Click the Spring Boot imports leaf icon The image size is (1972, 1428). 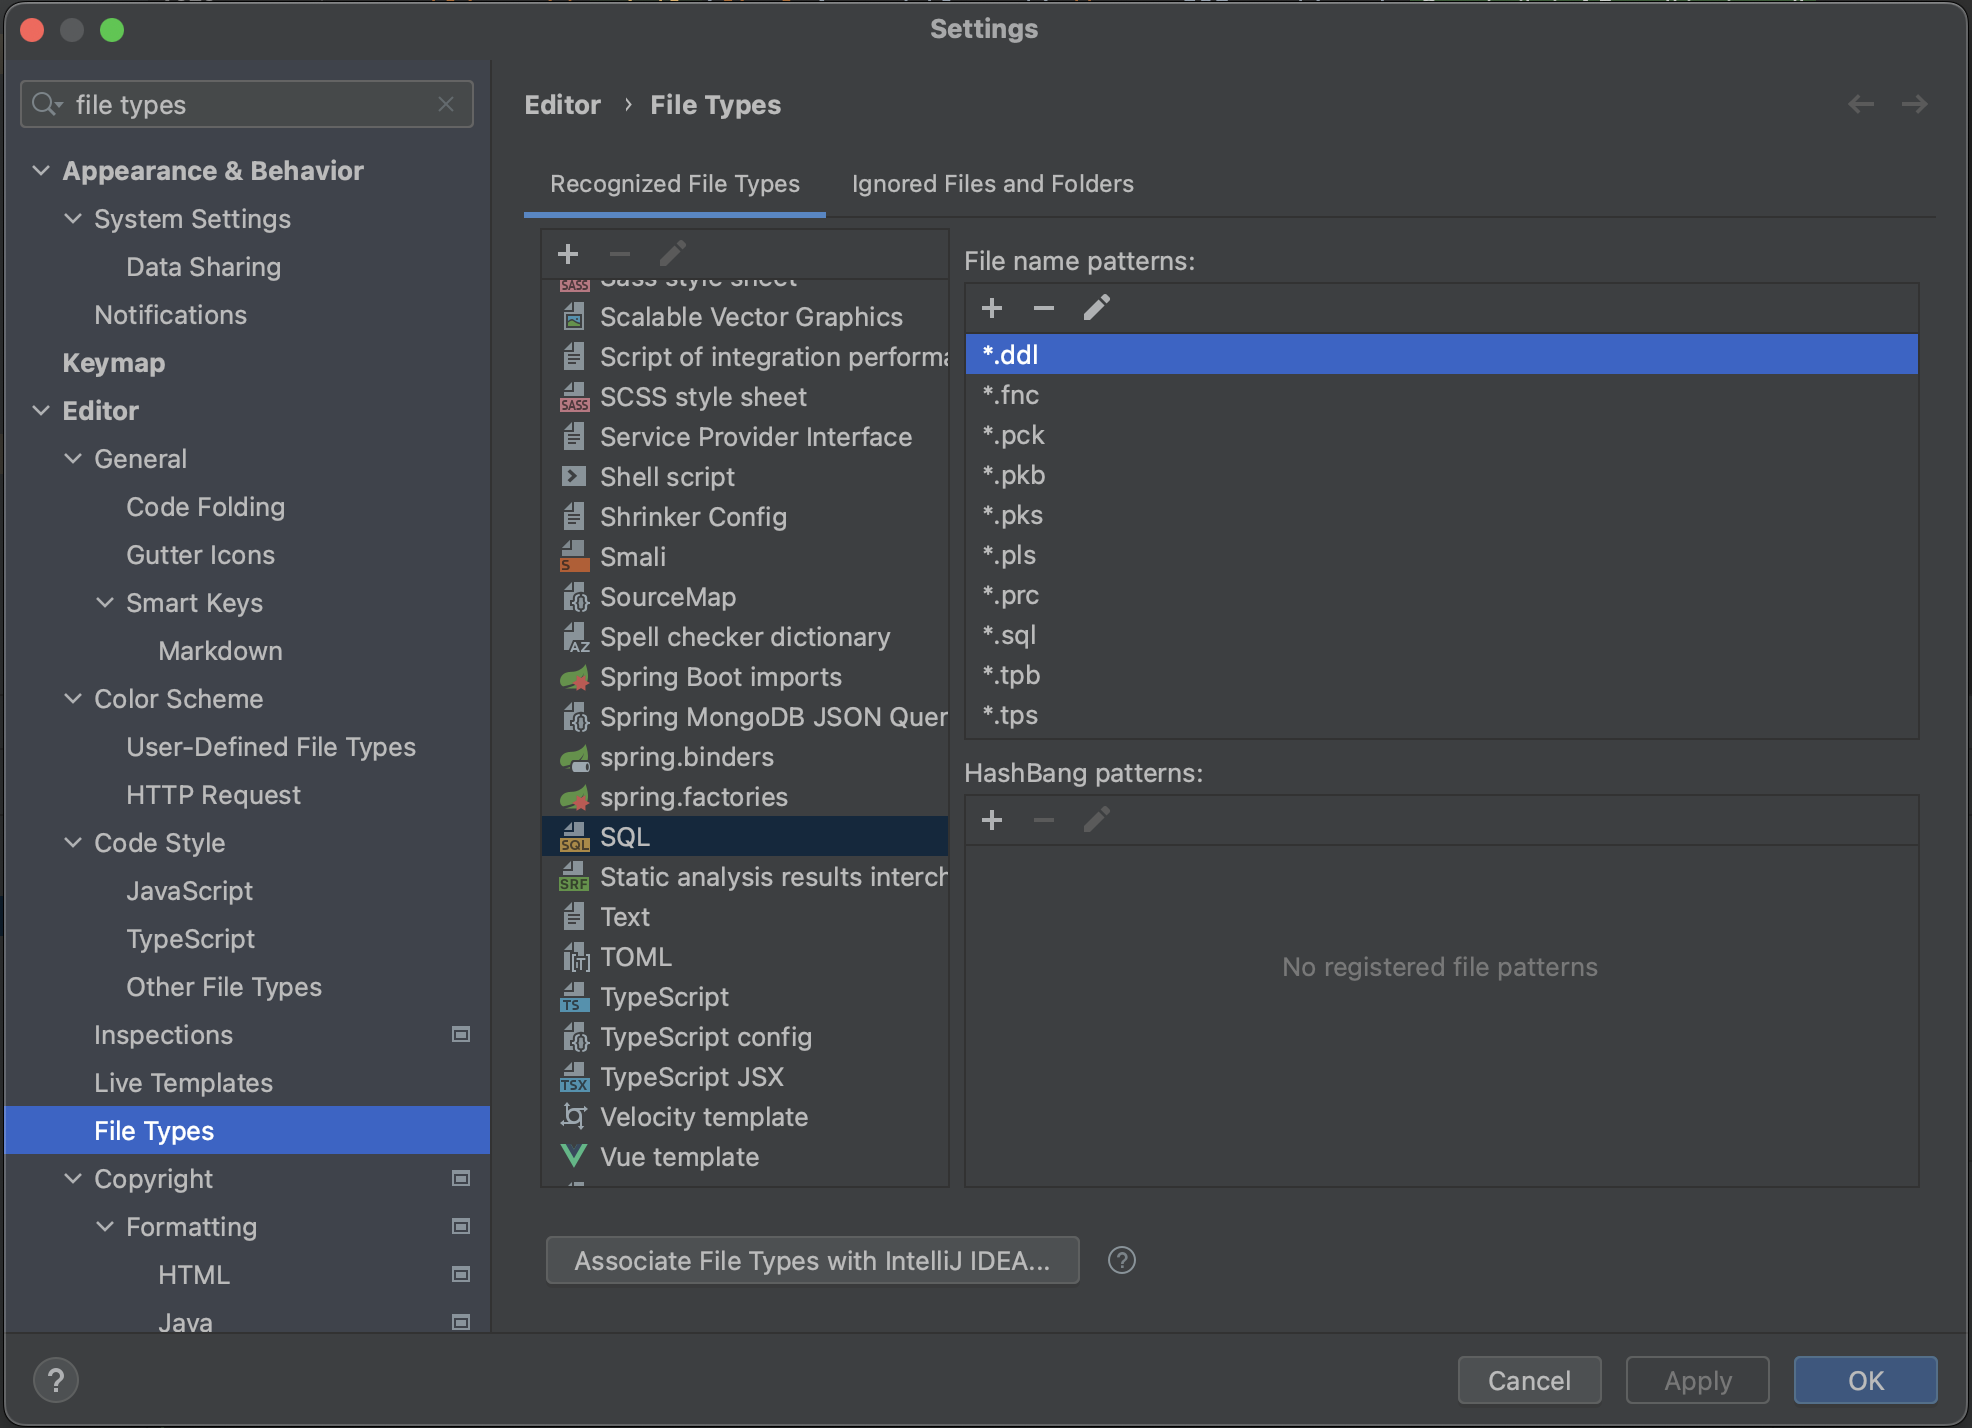click(574, 677)
